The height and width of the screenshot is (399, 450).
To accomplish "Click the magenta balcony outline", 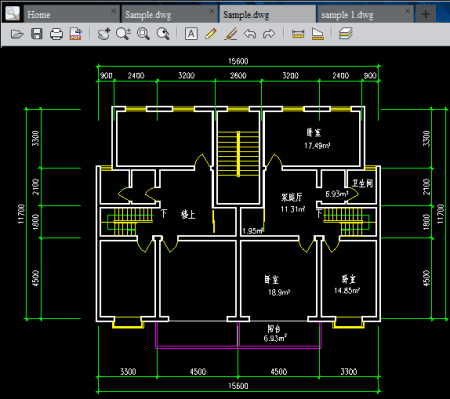I will tap(238, 335).
